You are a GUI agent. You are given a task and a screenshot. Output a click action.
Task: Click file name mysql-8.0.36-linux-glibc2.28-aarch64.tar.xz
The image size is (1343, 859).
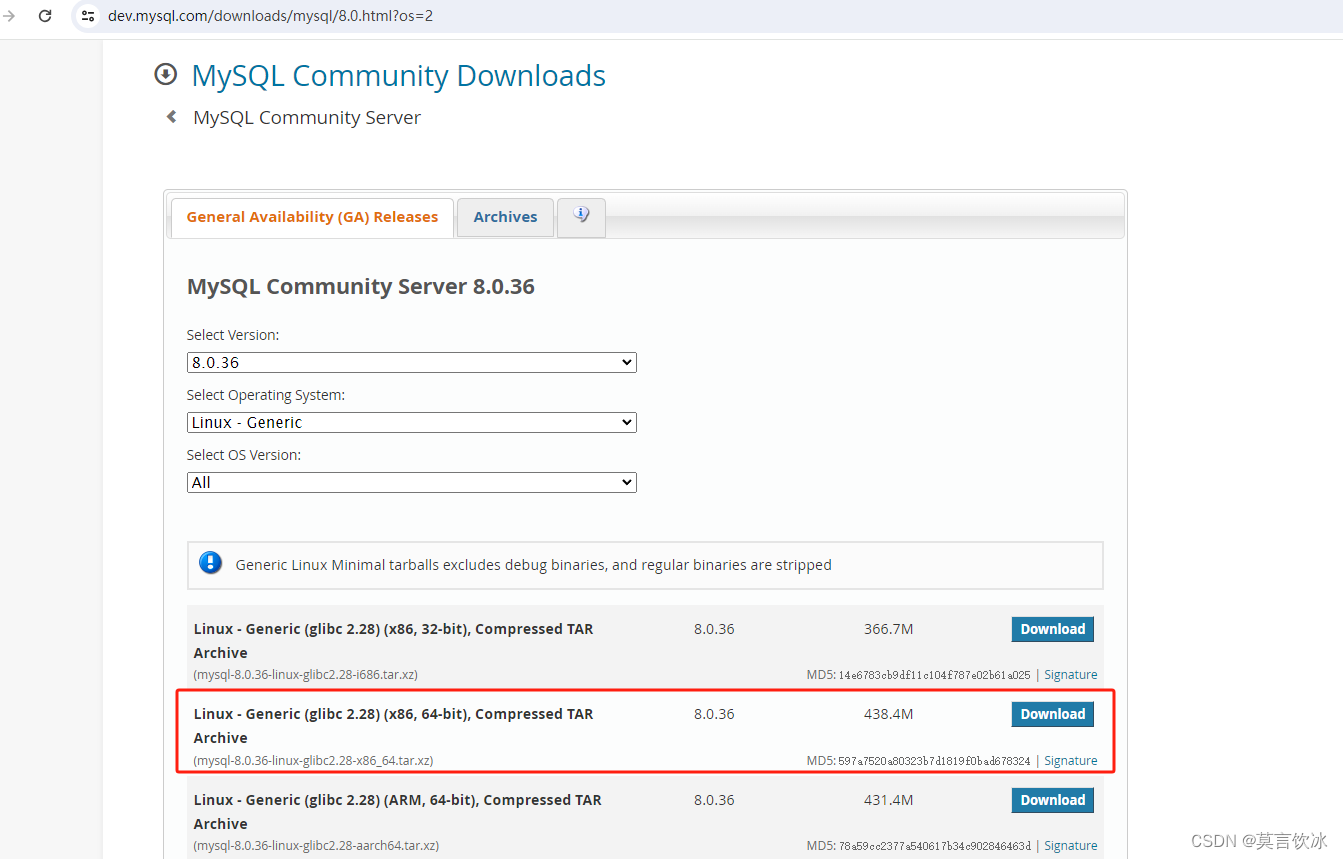tap(316, 846)
